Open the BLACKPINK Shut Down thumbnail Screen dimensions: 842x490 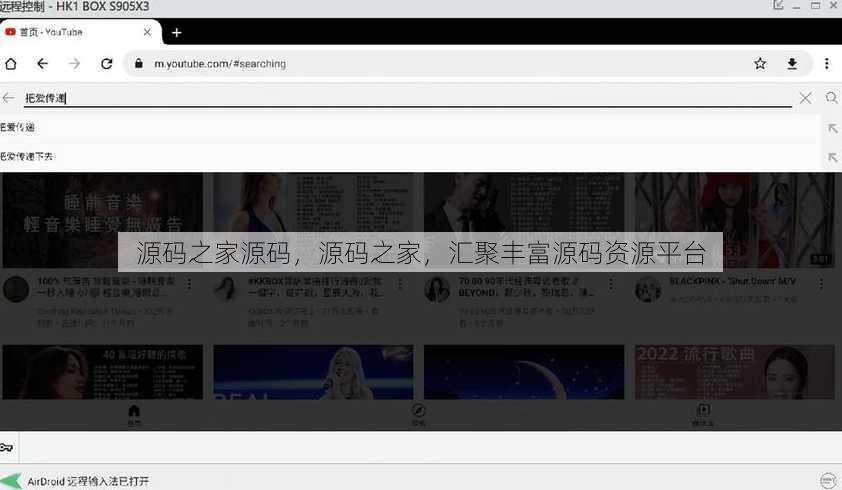tap(734, 220)
